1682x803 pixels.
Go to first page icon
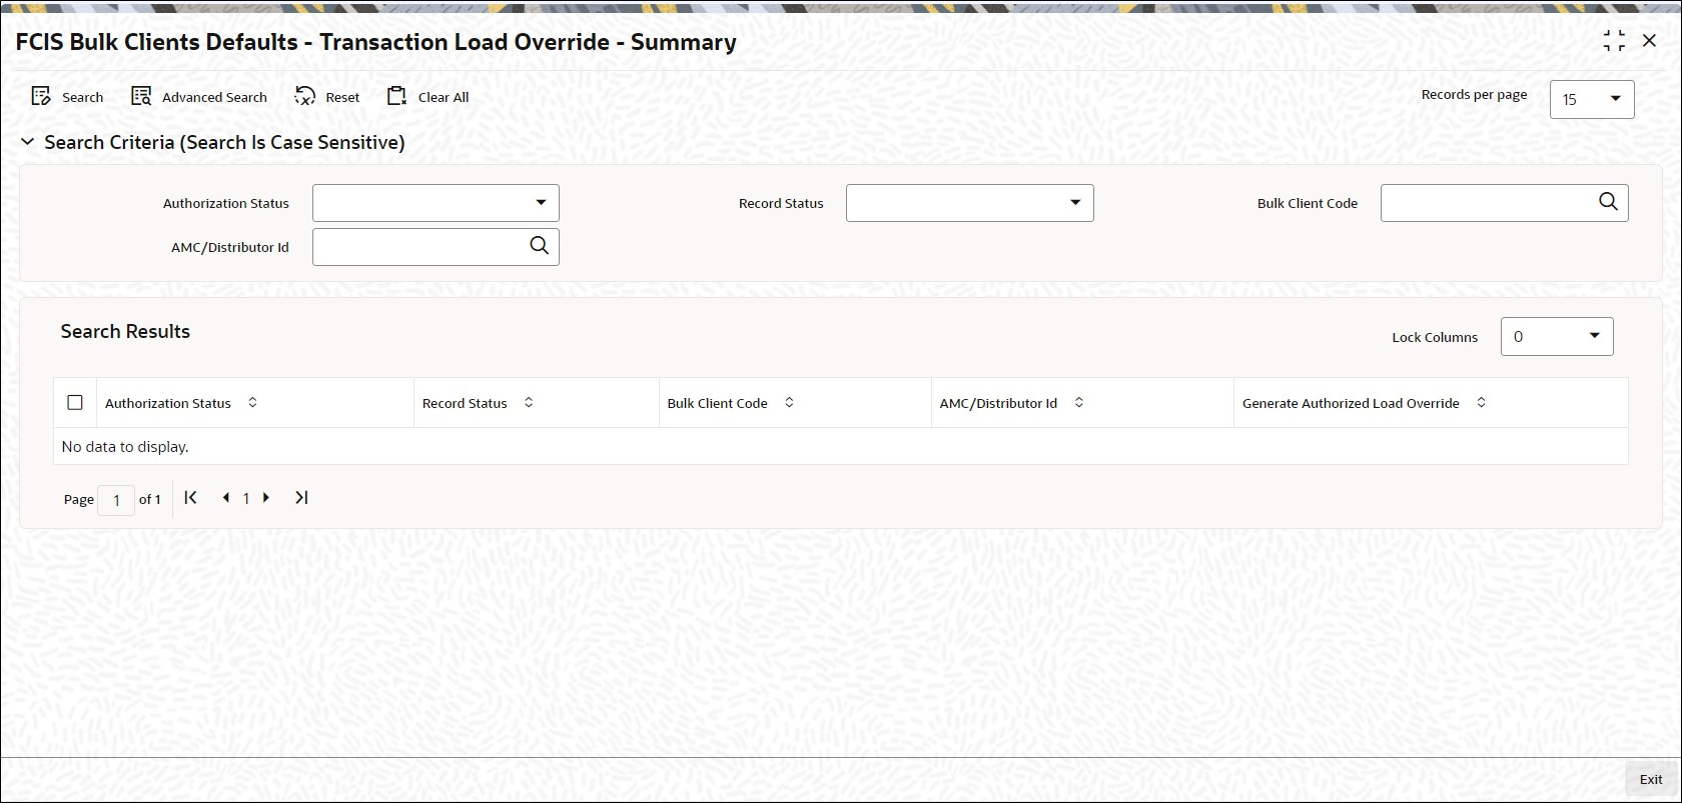pos(191,497)
